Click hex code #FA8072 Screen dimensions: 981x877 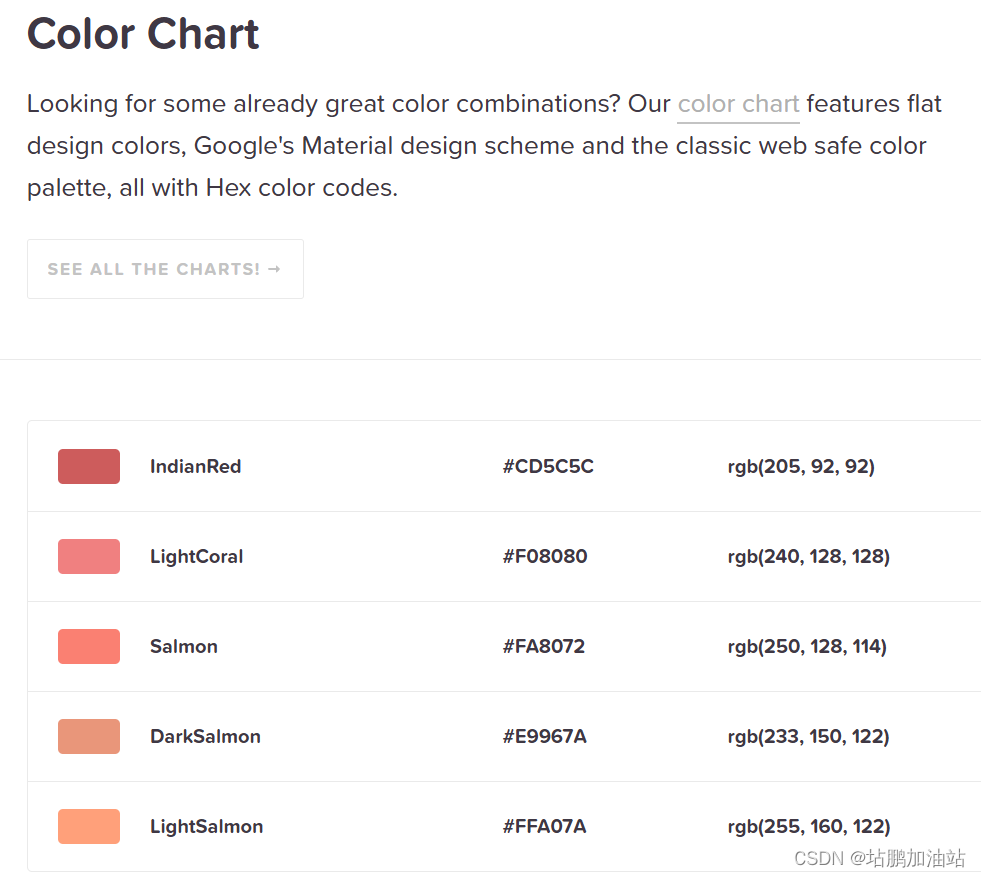click(x=544, y=646)
